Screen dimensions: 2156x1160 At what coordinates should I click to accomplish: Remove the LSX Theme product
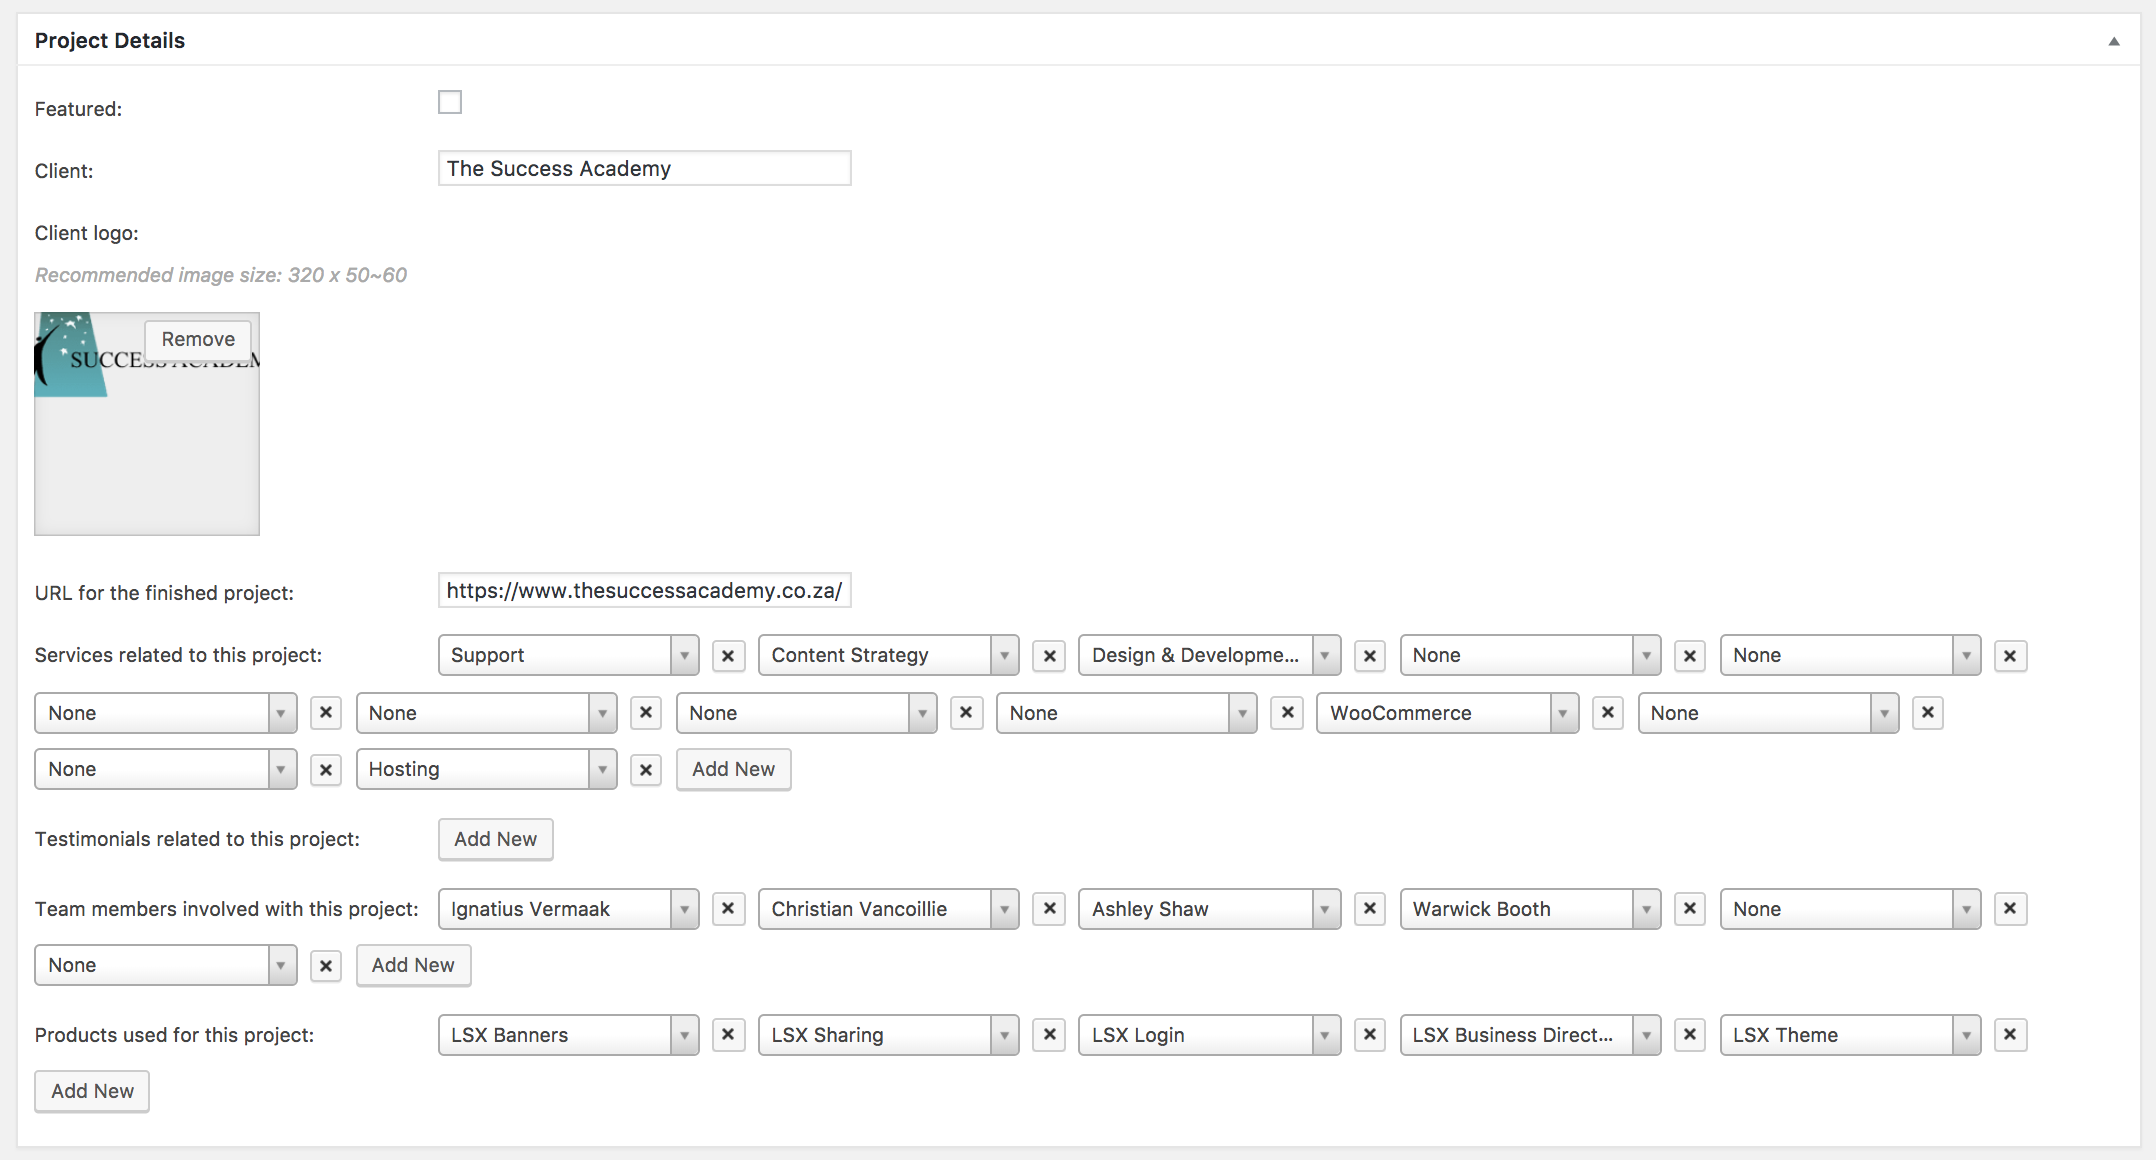click(2010, 1035)
